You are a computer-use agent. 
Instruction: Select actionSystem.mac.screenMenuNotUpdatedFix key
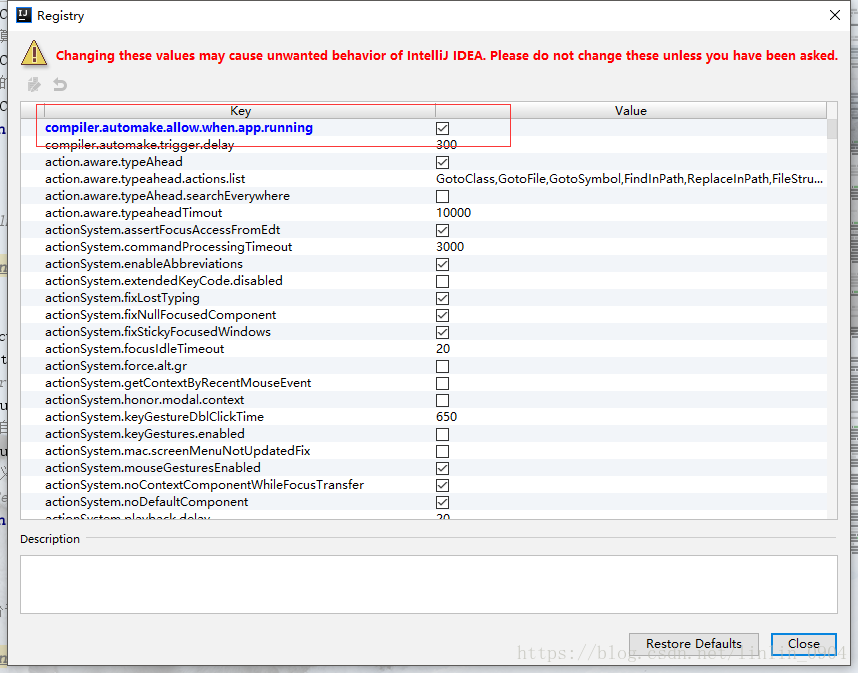point(178,450)
